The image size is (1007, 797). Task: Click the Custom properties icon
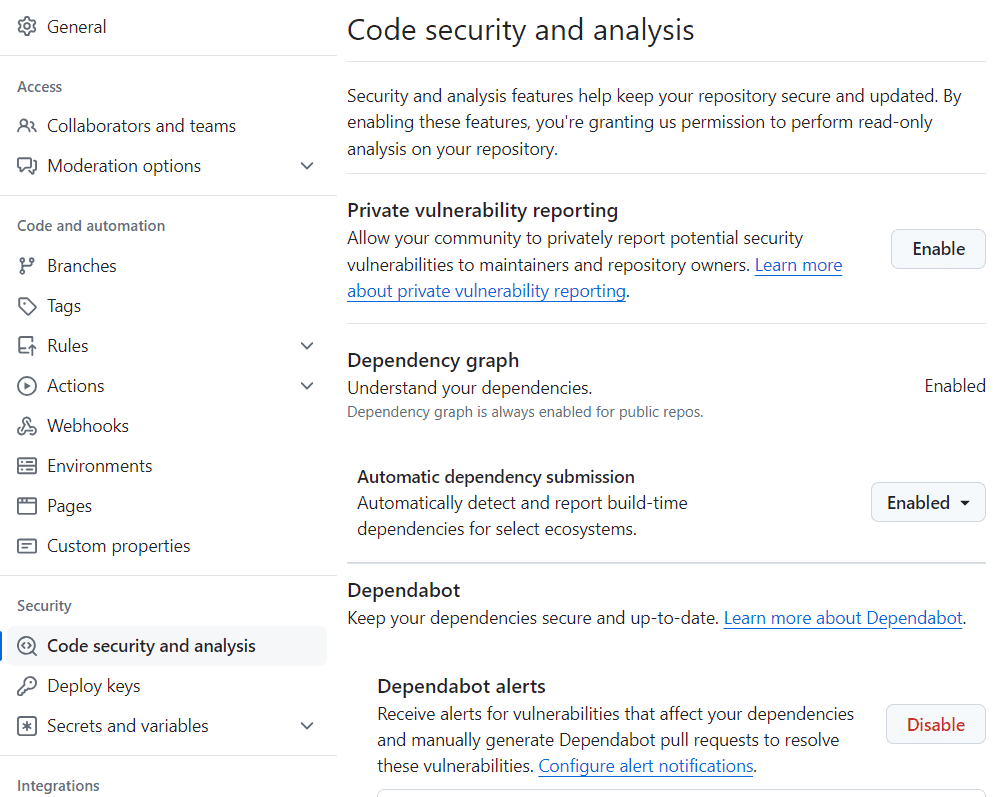(x=26, y=546)
